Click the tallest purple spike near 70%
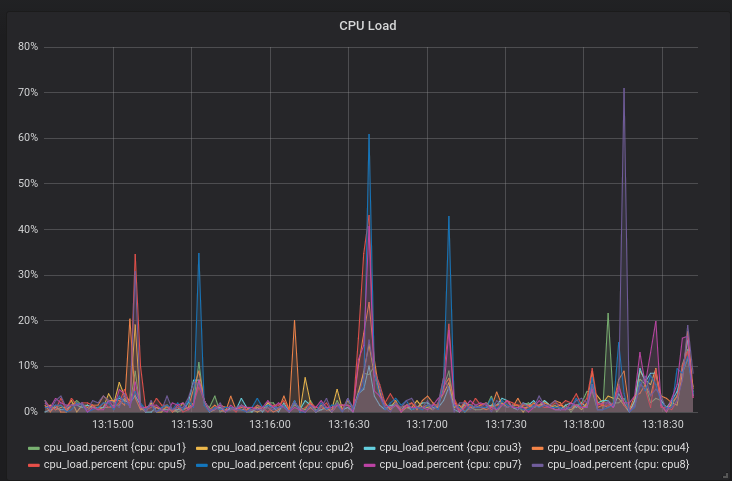The image size is (732, 481). point(624,89)
